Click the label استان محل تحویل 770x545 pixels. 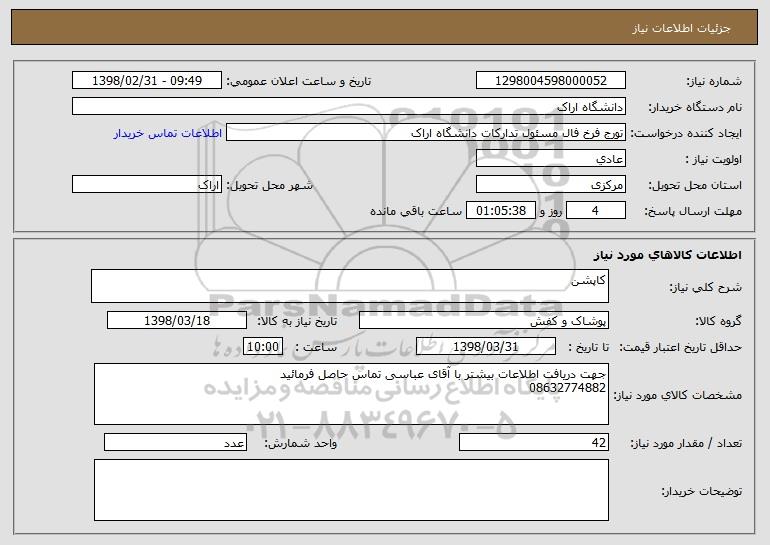click(x=695, y=185)
